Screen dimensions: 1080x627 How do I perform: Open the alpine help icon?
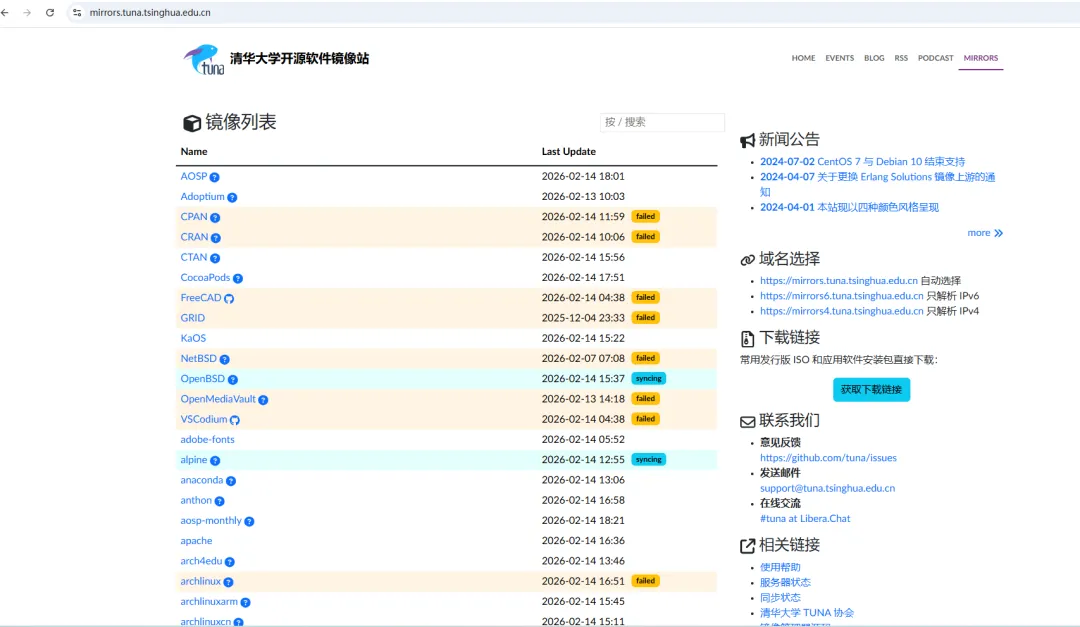click(x=215, y=460)
